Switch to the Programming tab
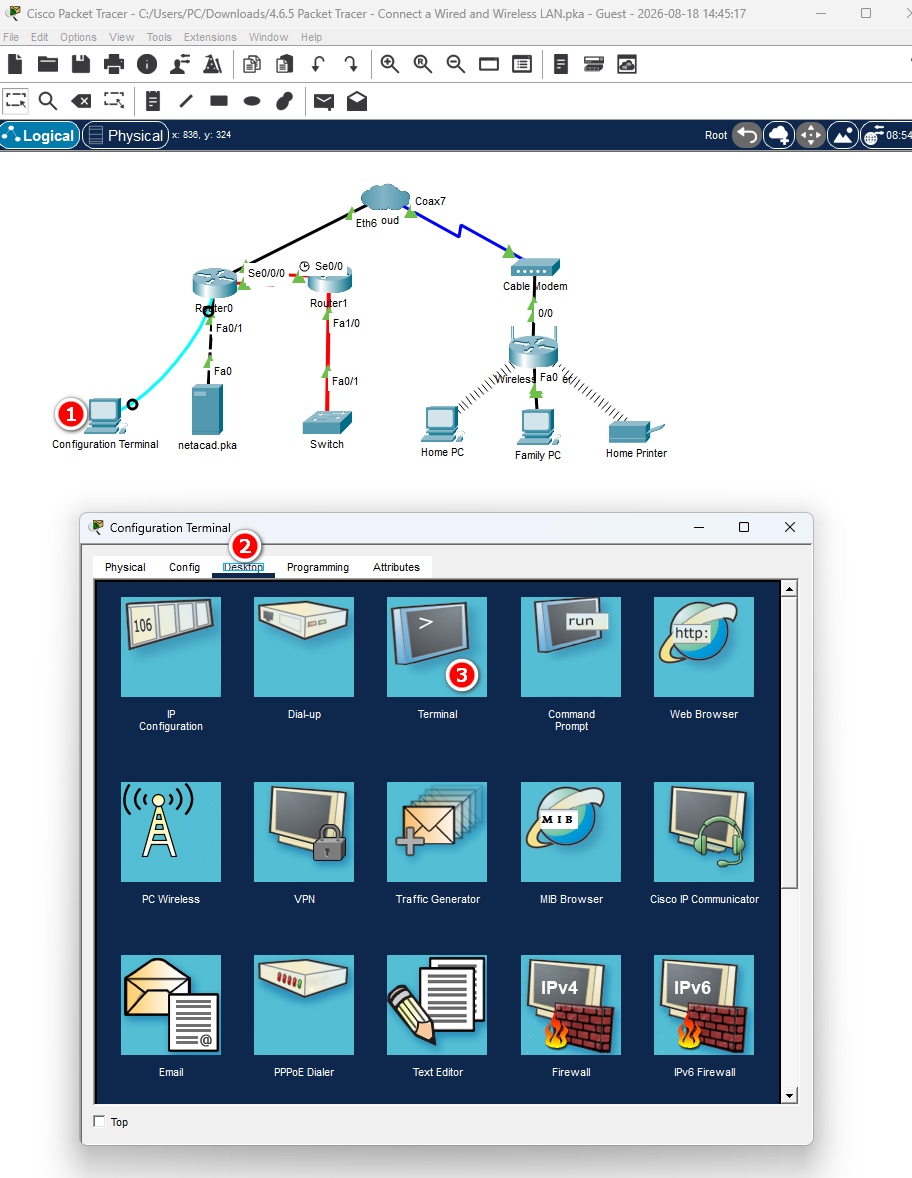This screenshot has width=912, height=1178. [x=318, y=567]
